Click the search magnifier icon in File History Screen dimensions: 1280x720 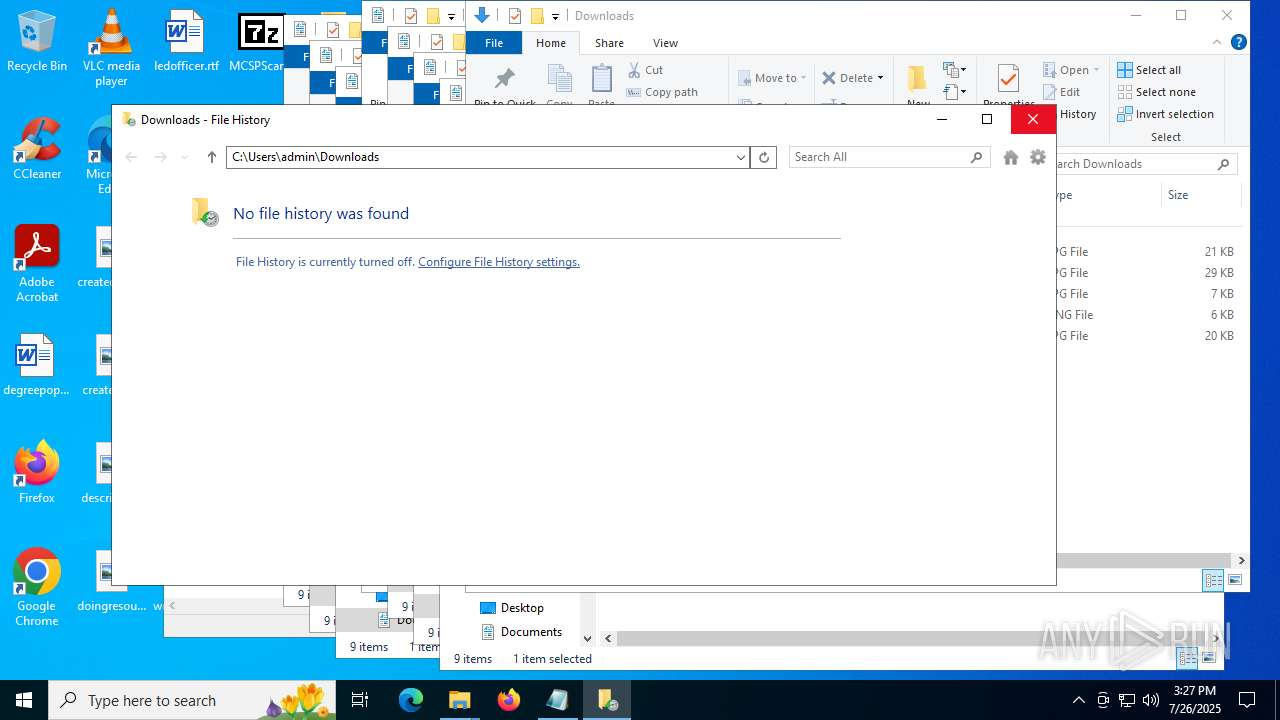tap(976, 157)
